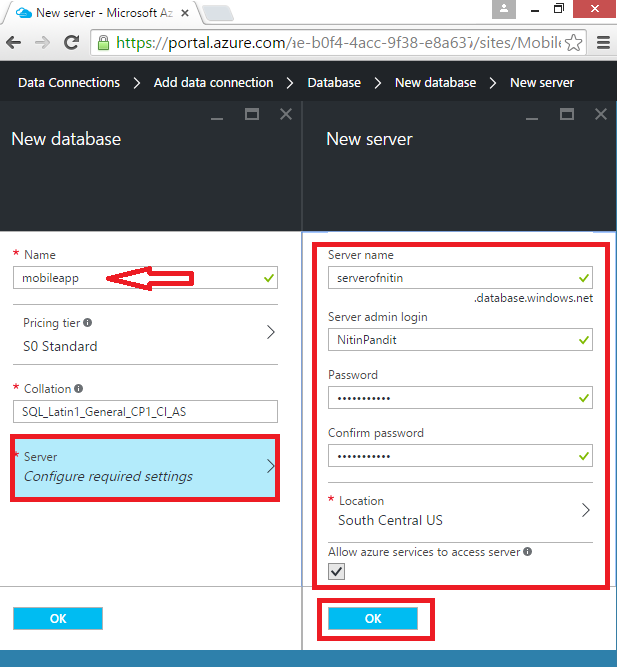Screen dimensions: 617x667
Task: Go to Database breadcrumb
Action: pos(334,83)
